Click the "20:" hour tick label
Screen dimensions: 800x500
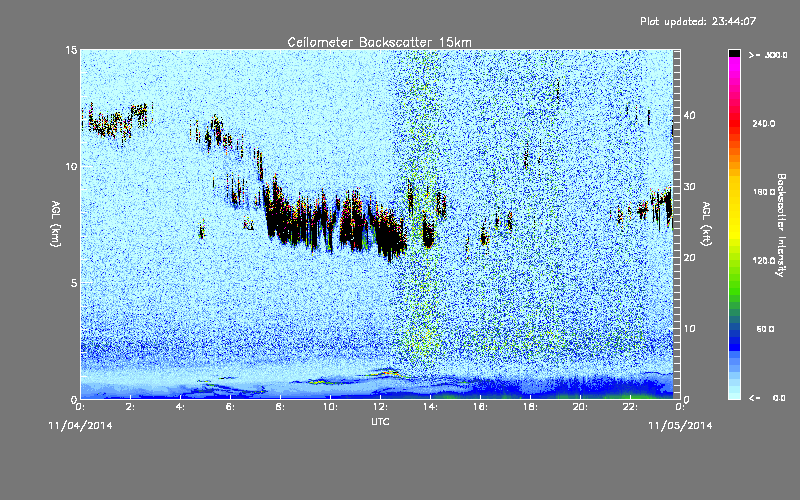point(581,407)
